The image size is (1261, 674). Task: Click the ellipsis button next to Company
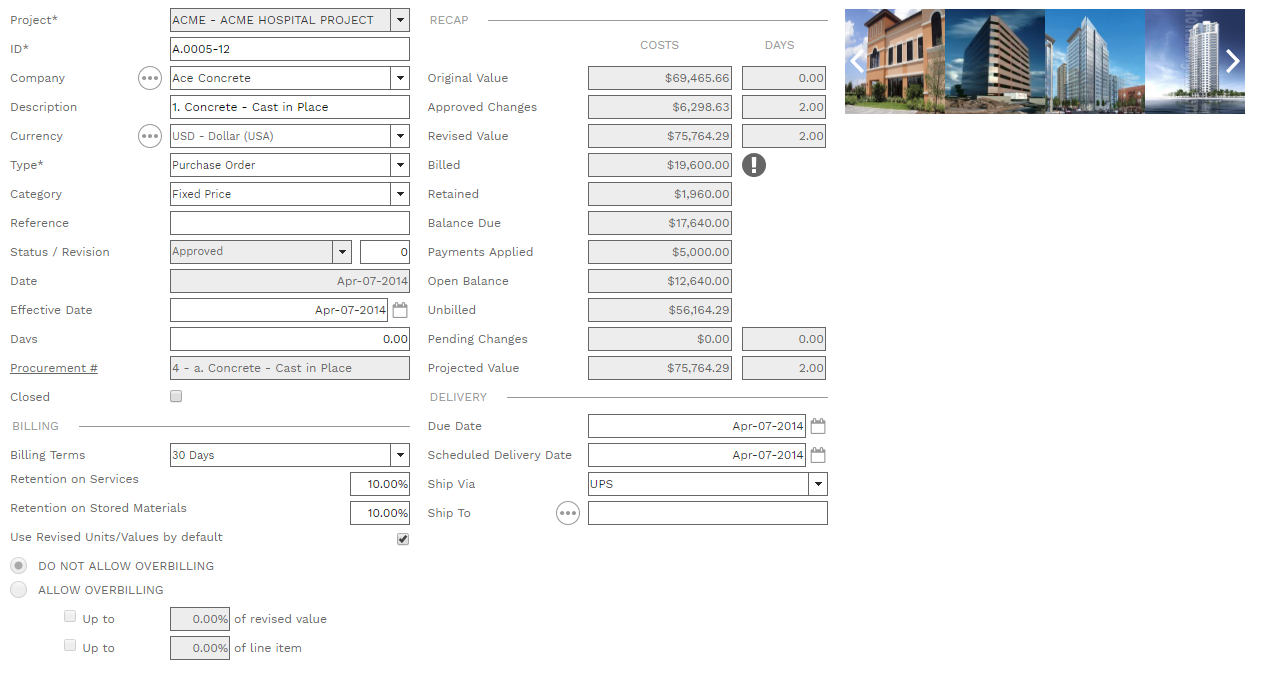pyautogui.click(x=149, y=78)
